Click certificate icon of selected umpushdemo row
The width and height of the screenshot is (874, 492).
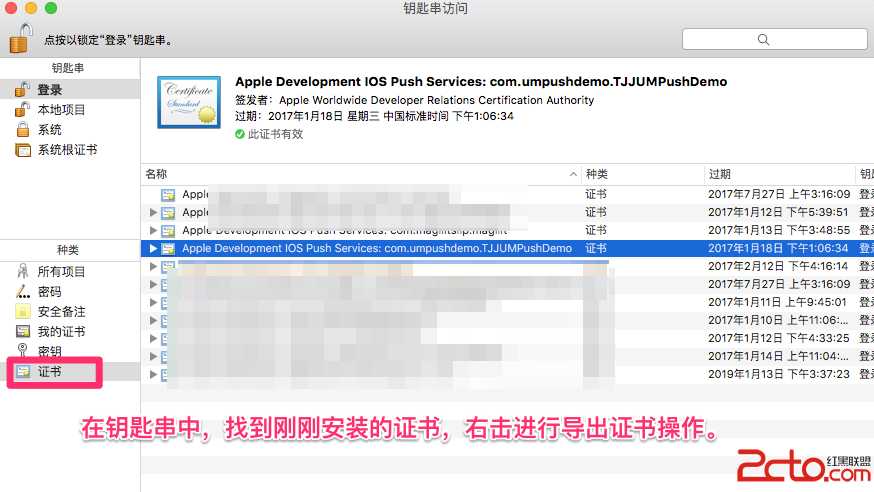[x=168, y=249]
